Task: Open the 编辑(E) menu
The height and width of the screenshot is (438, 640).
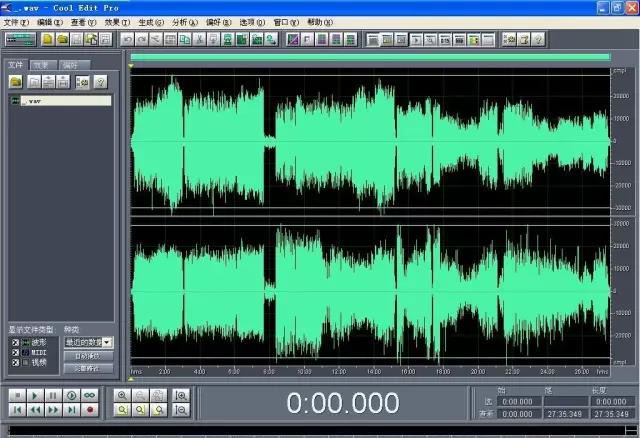Action: point(50,22)
